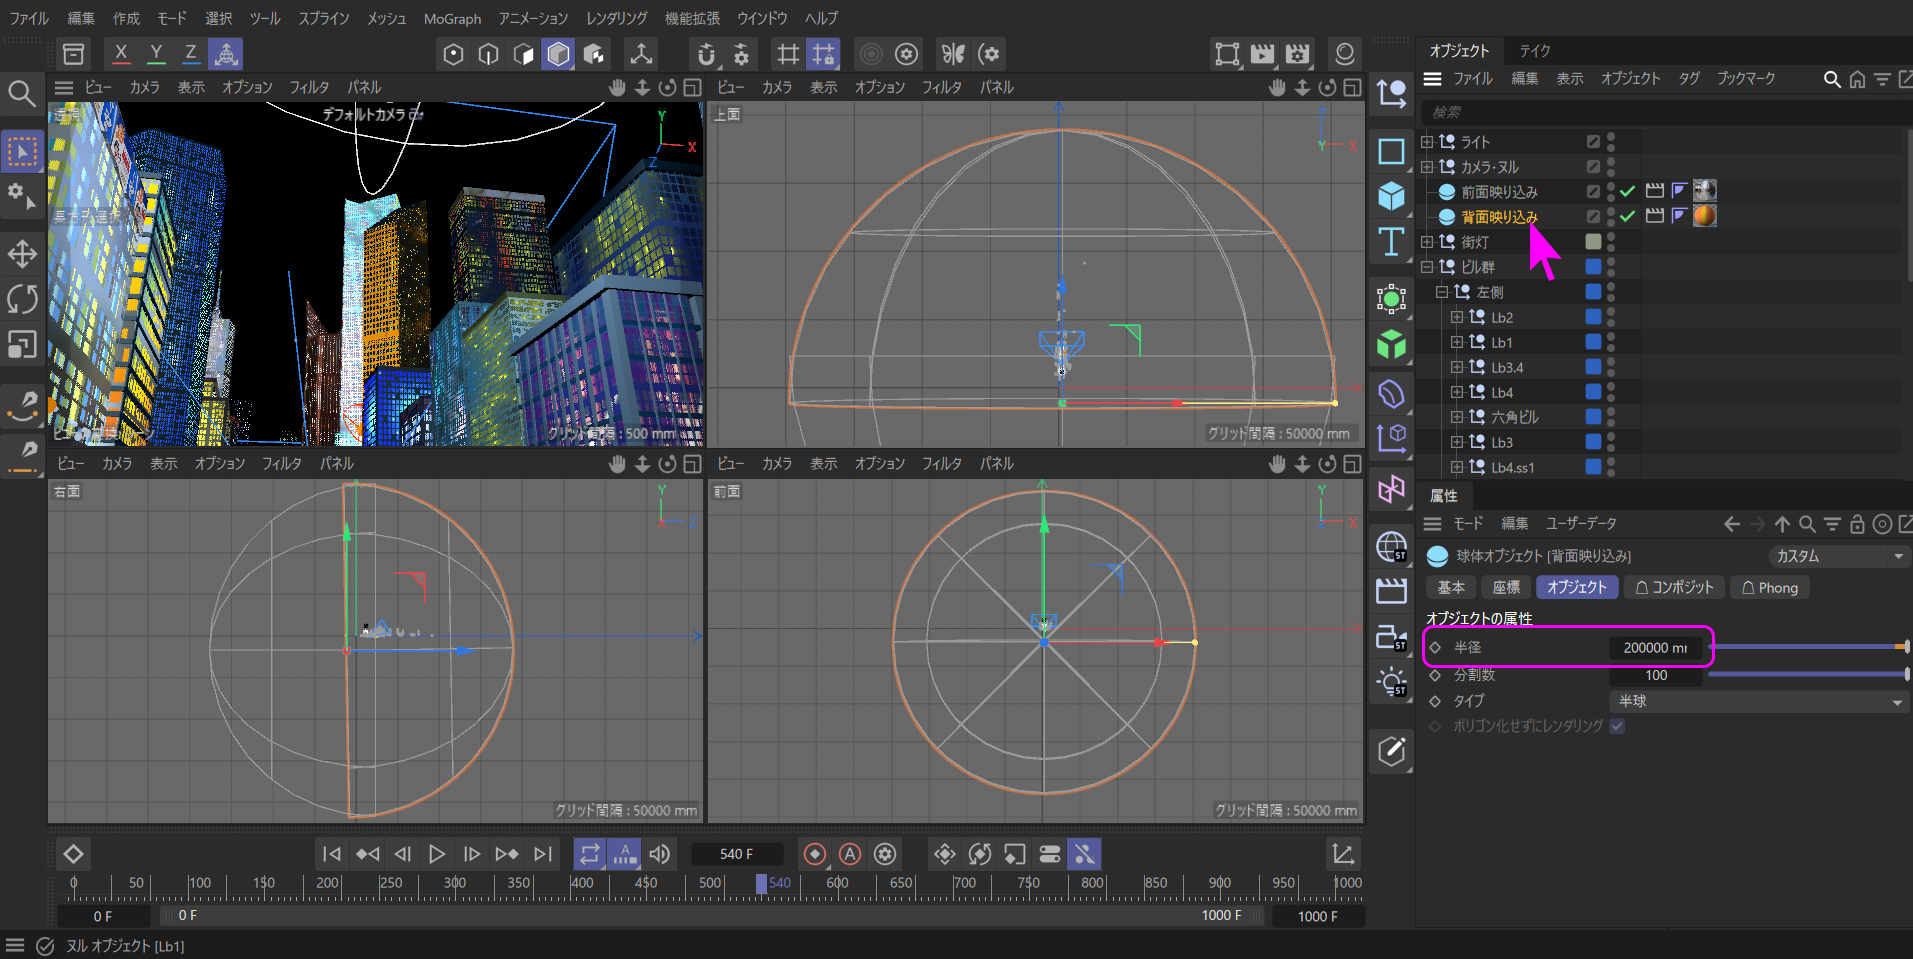The image size is (1913, 959).
Task: Toggle the ポリゴン化せずにレンダリング checkbox
Action: point(1617,726)
